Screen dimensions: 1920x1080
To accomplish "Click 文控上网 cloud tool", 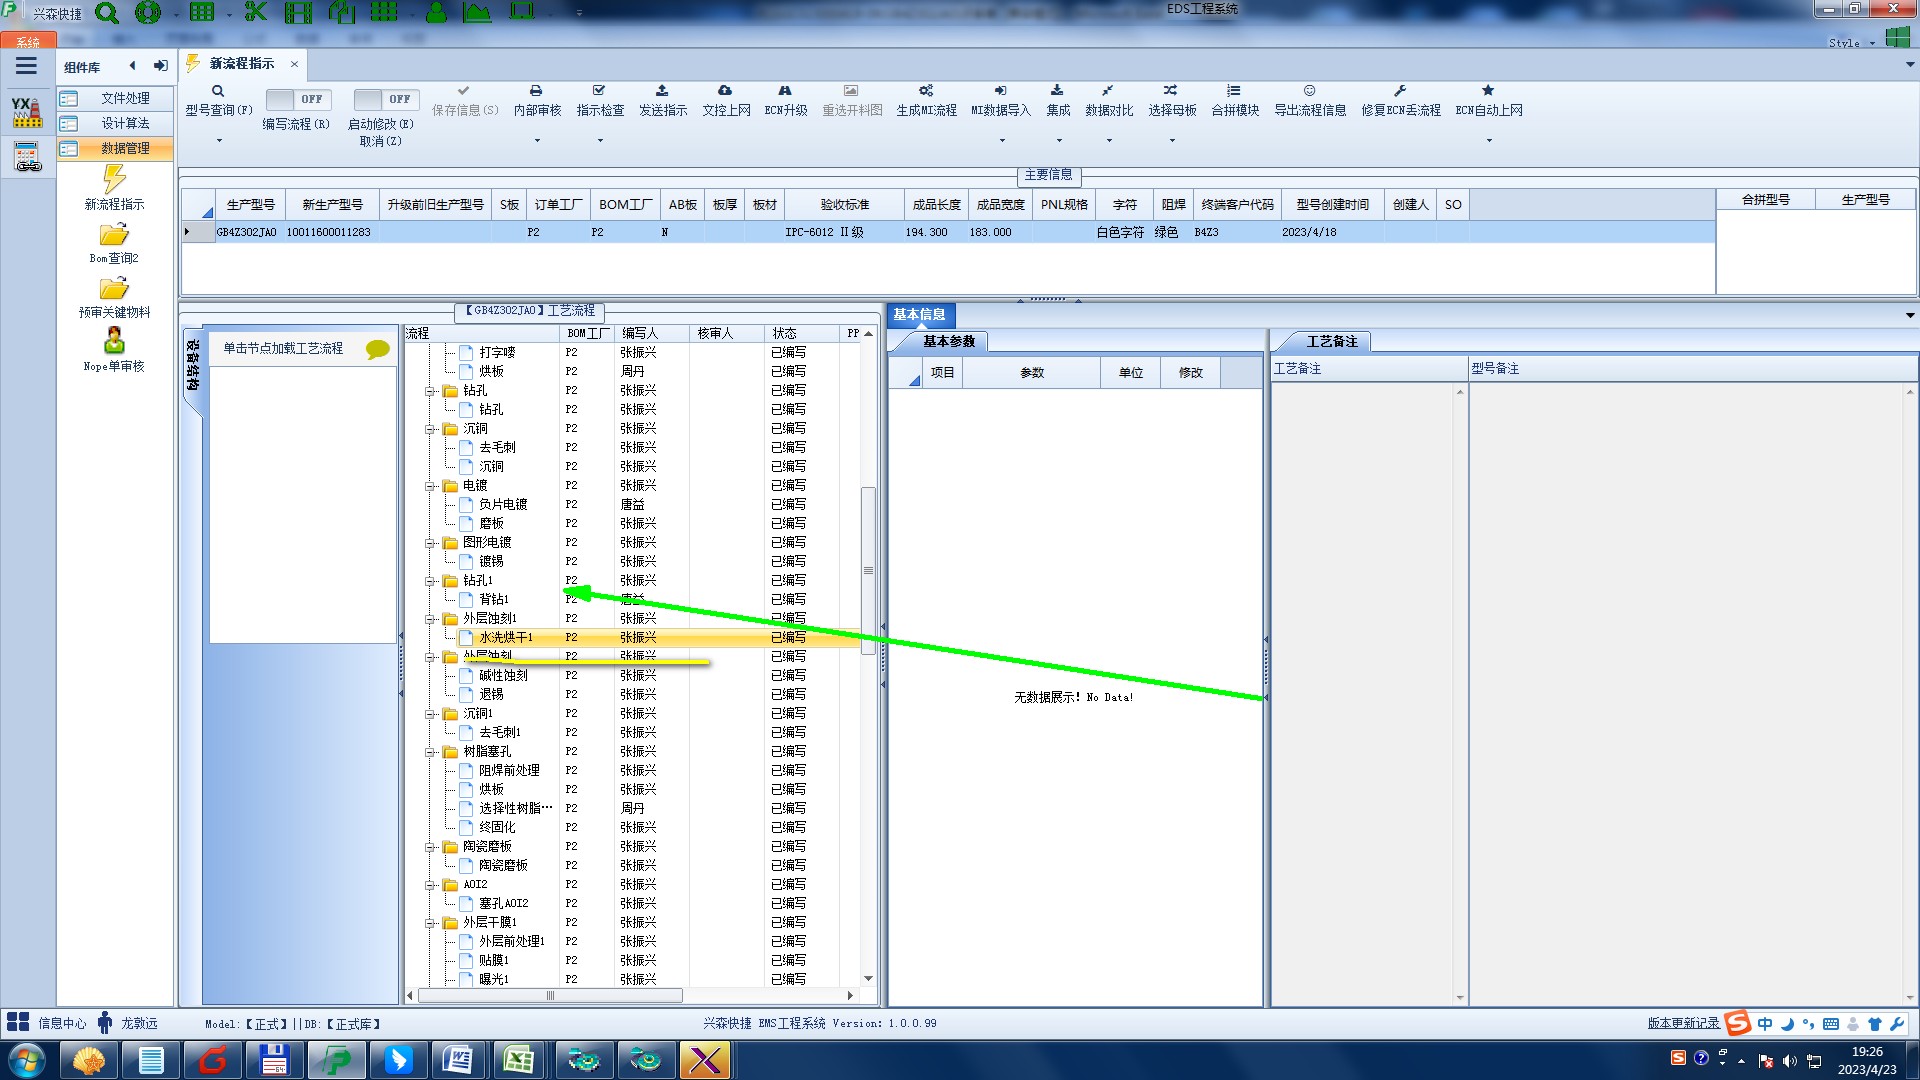I will click(726, 100).
